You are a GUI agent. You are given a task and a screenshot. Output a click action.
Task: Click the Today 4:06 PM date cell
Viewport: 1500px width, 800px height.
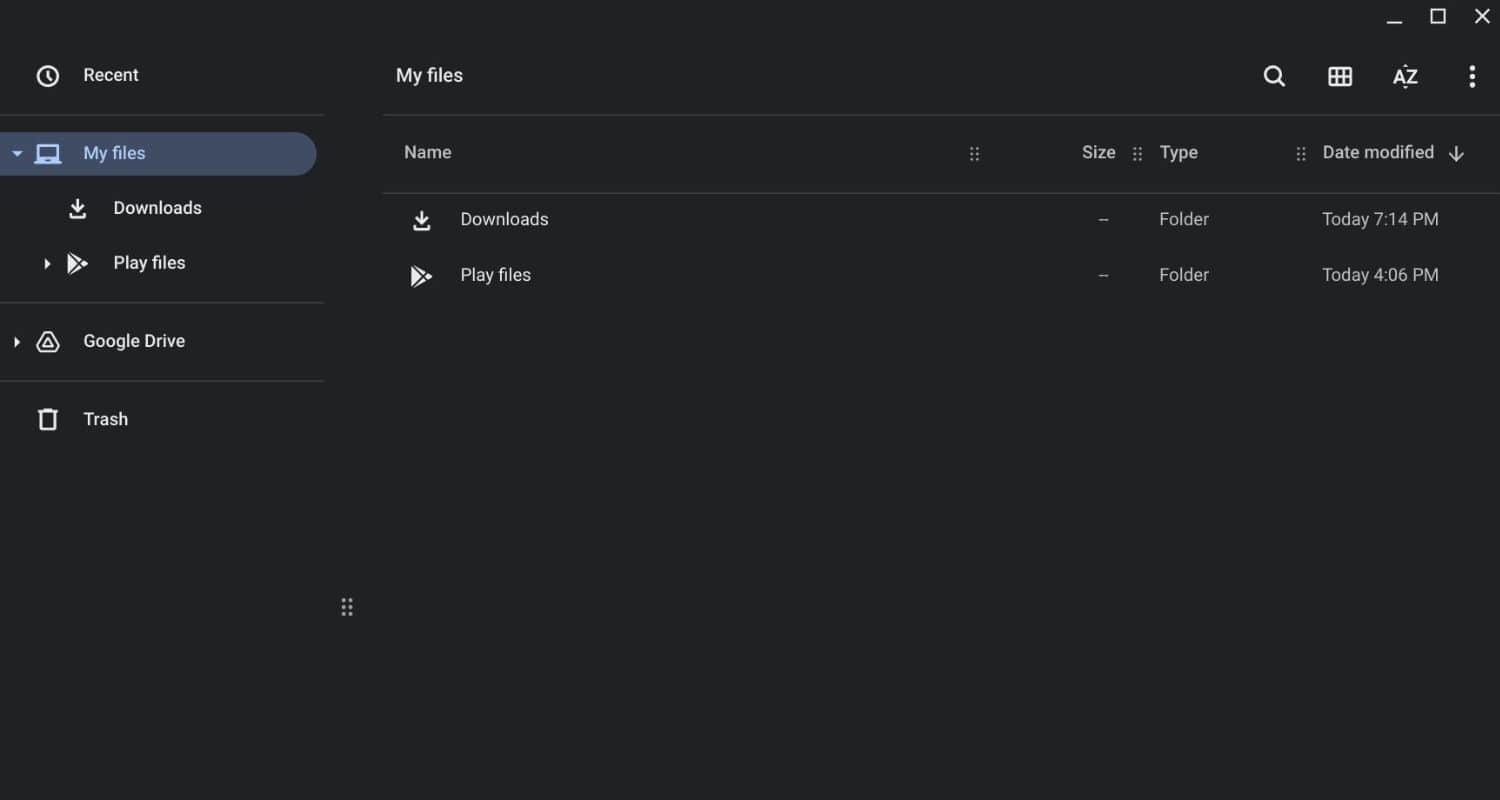pyautogui.click(x=1380, y=276)
